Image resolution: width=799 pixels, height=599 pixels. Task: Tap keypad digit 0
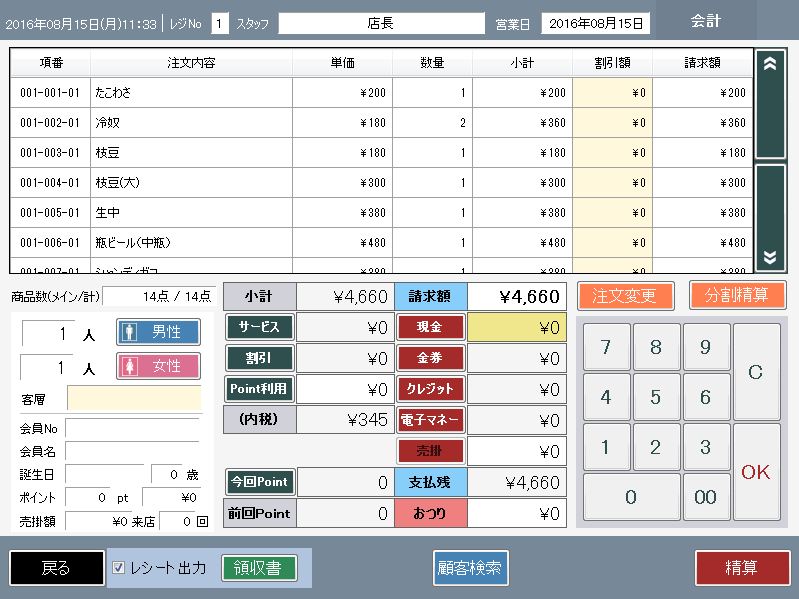coord(631,497)
